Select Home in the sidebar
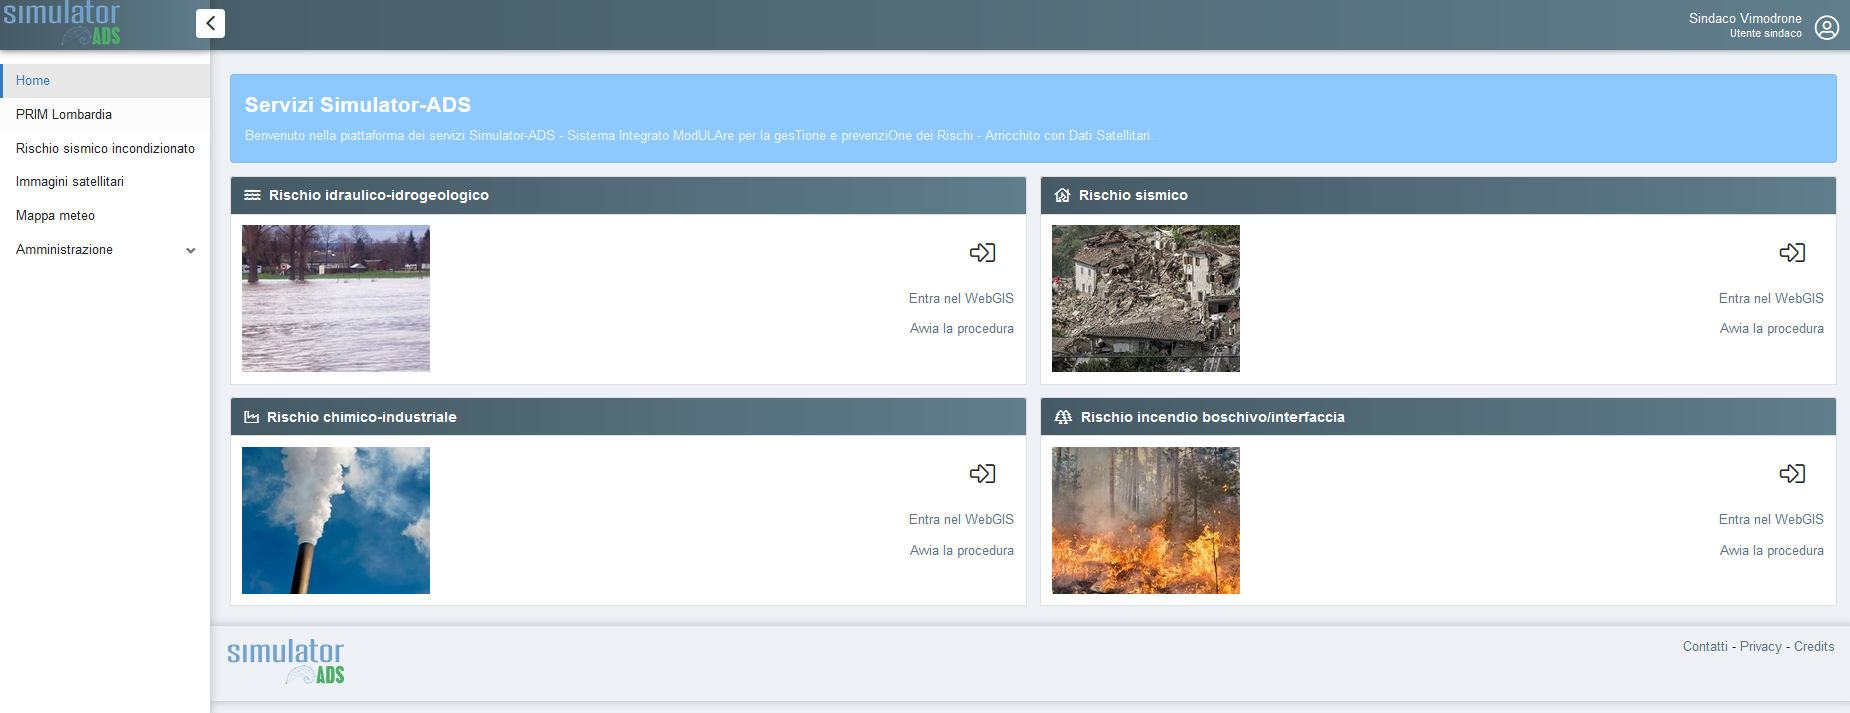This screenshot has height=713, width=1850. point(105,80)
